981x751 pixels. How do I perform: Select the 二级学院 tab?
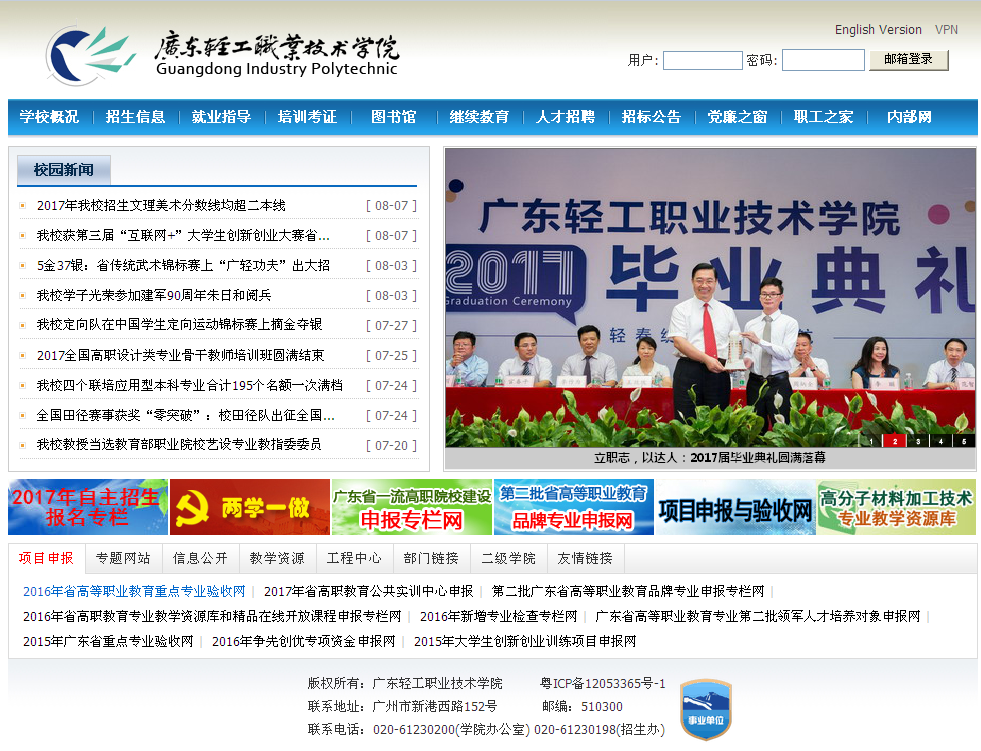[x=508, y=558]
